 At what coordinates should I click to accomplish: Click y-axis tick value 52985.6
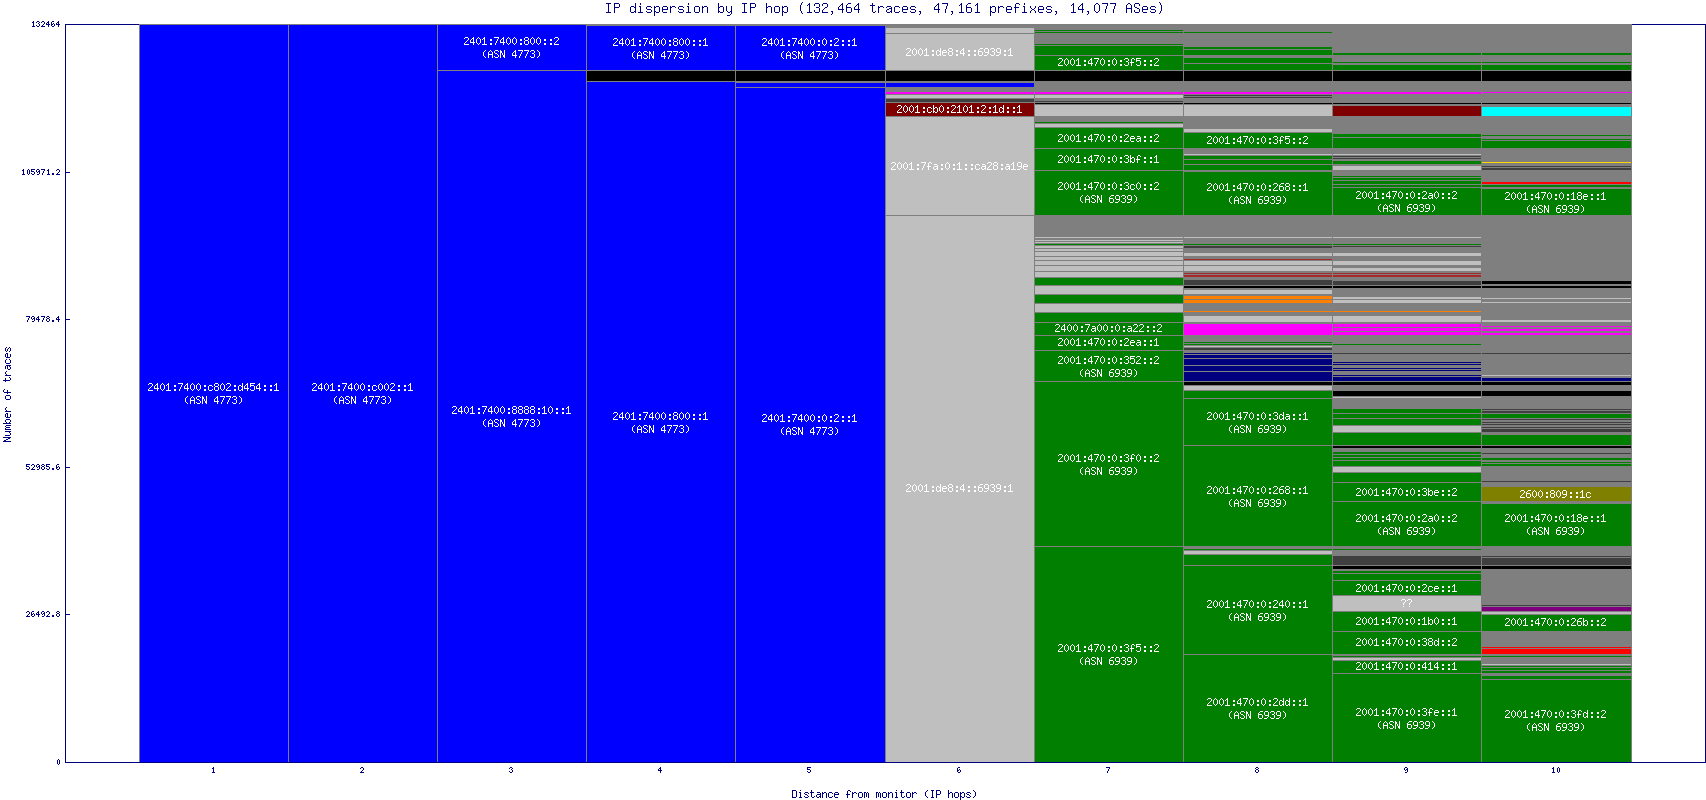pyautogui.click(x=42, y=467)
